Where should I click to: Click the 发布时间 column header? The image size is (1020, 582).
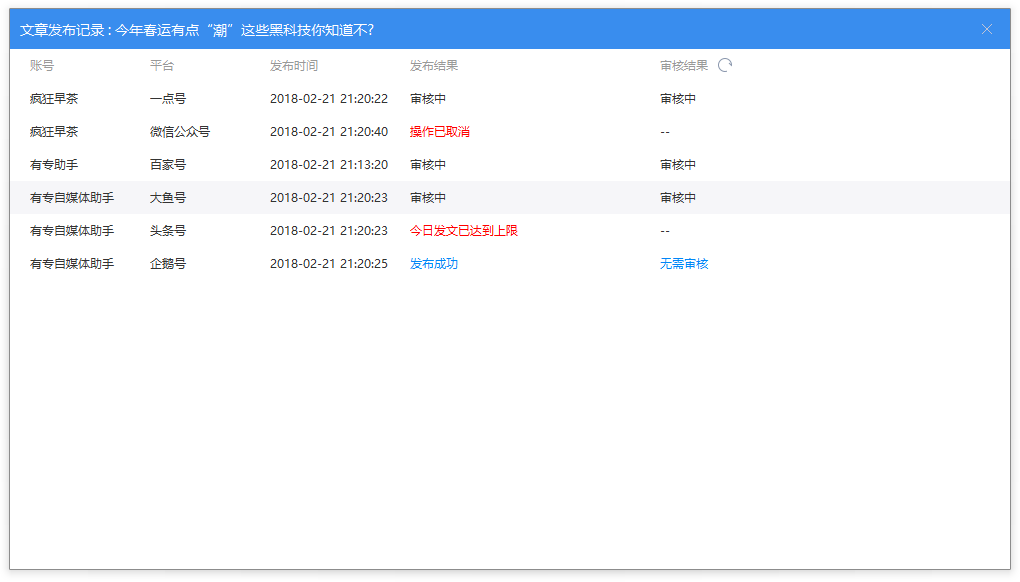(x=294, y=66)
